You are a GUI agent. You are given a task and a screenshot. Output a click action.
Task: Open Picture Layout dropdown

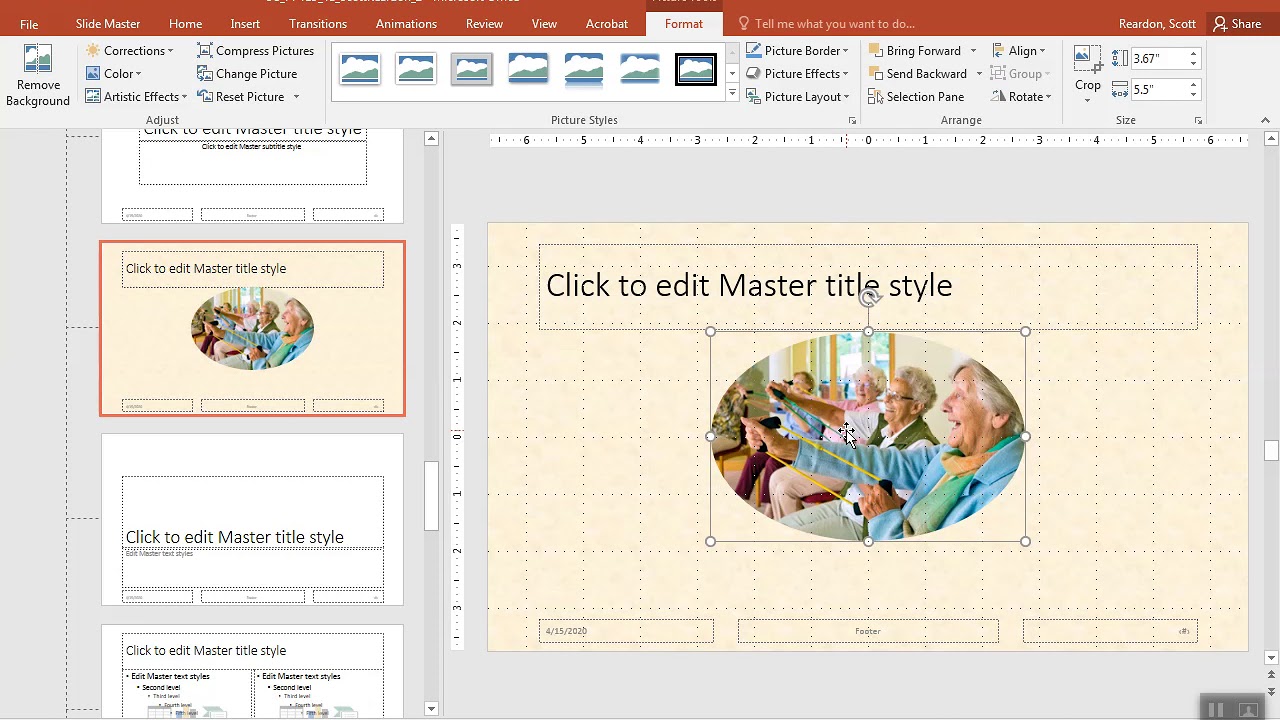798,97
